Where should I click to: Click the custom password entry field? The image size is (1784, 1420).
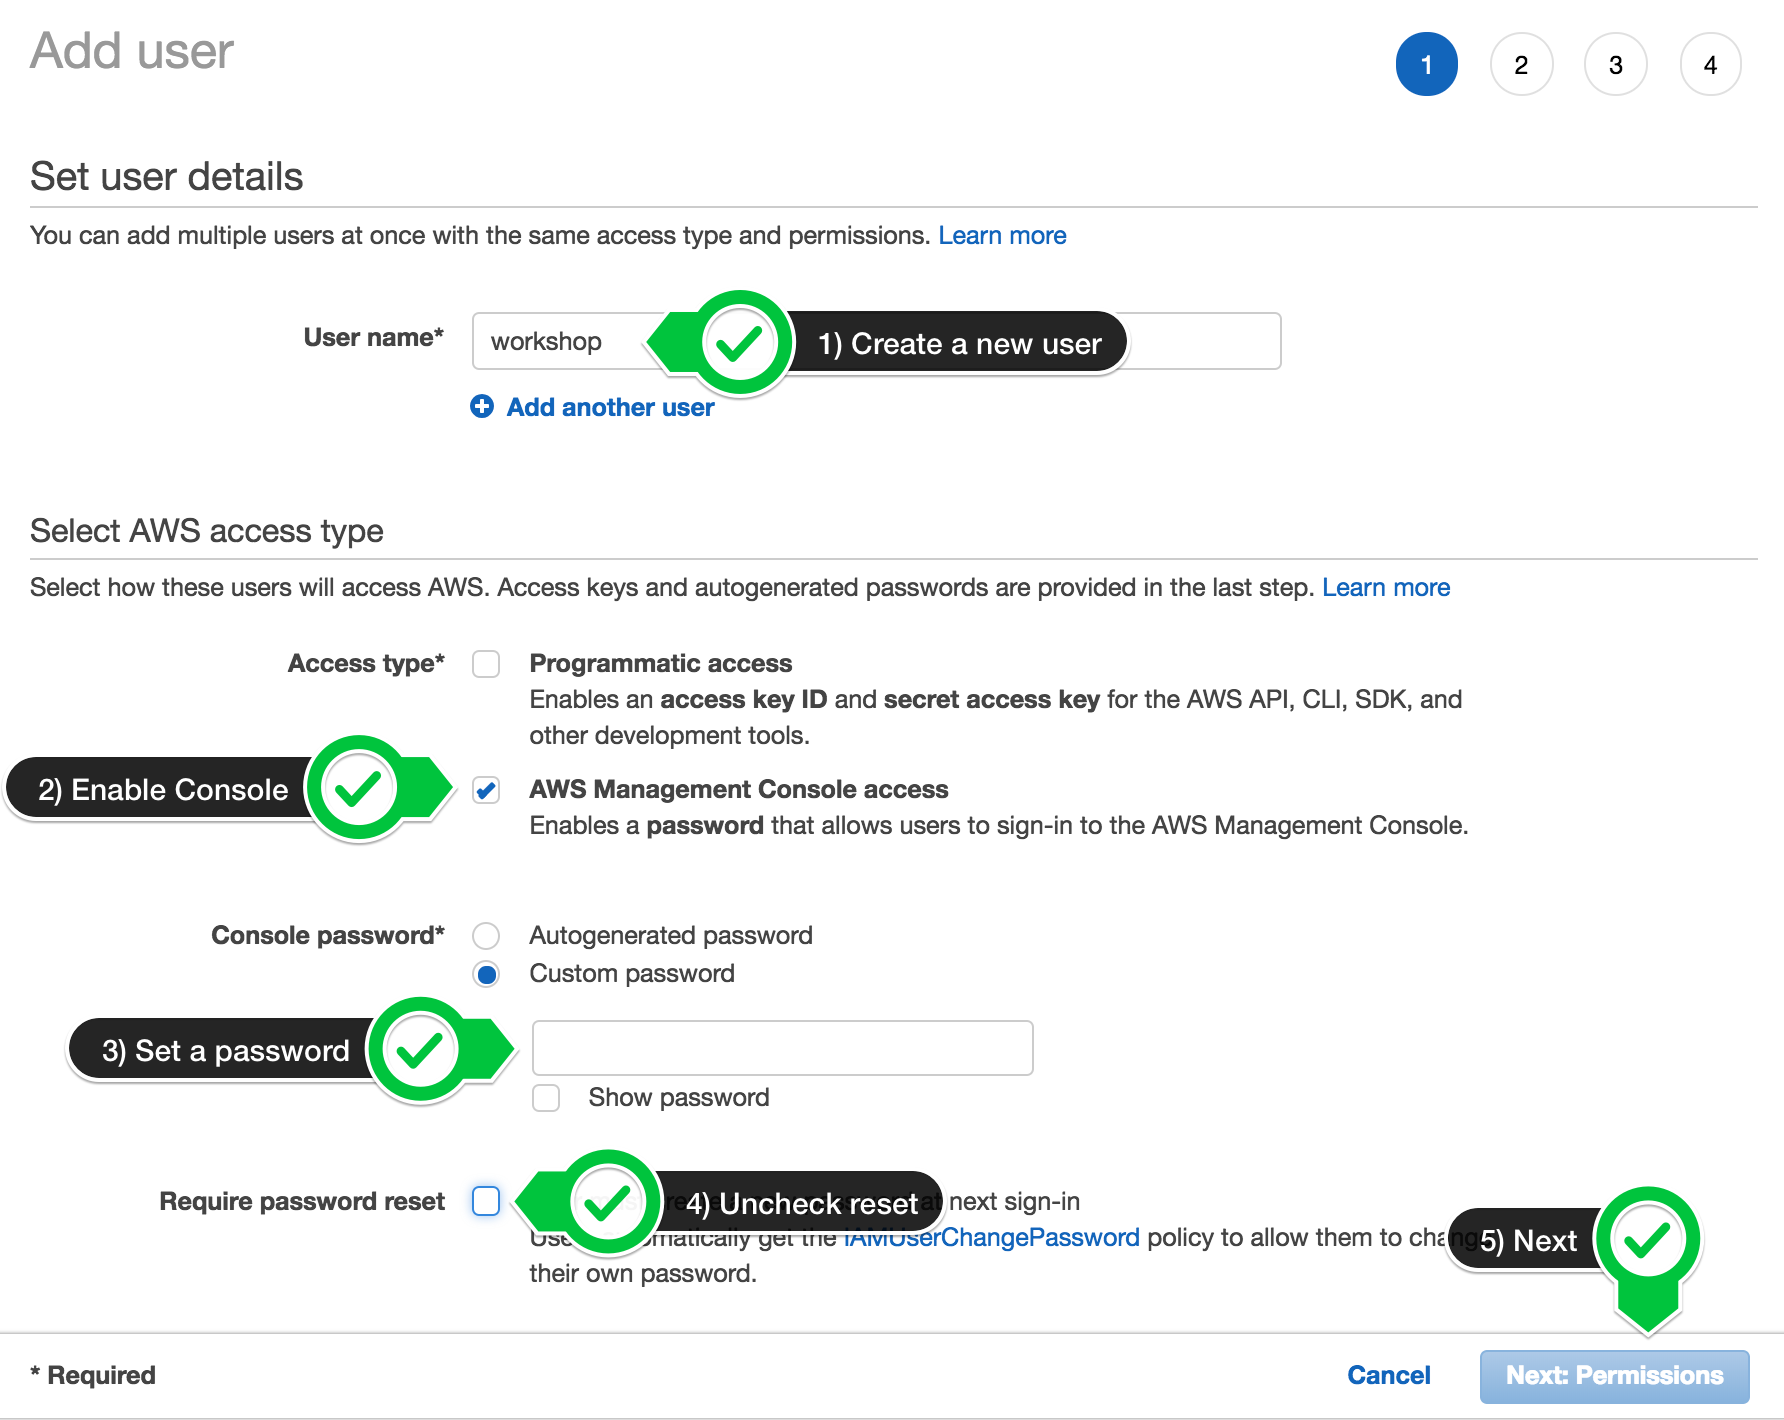[x=783, y=1048]
